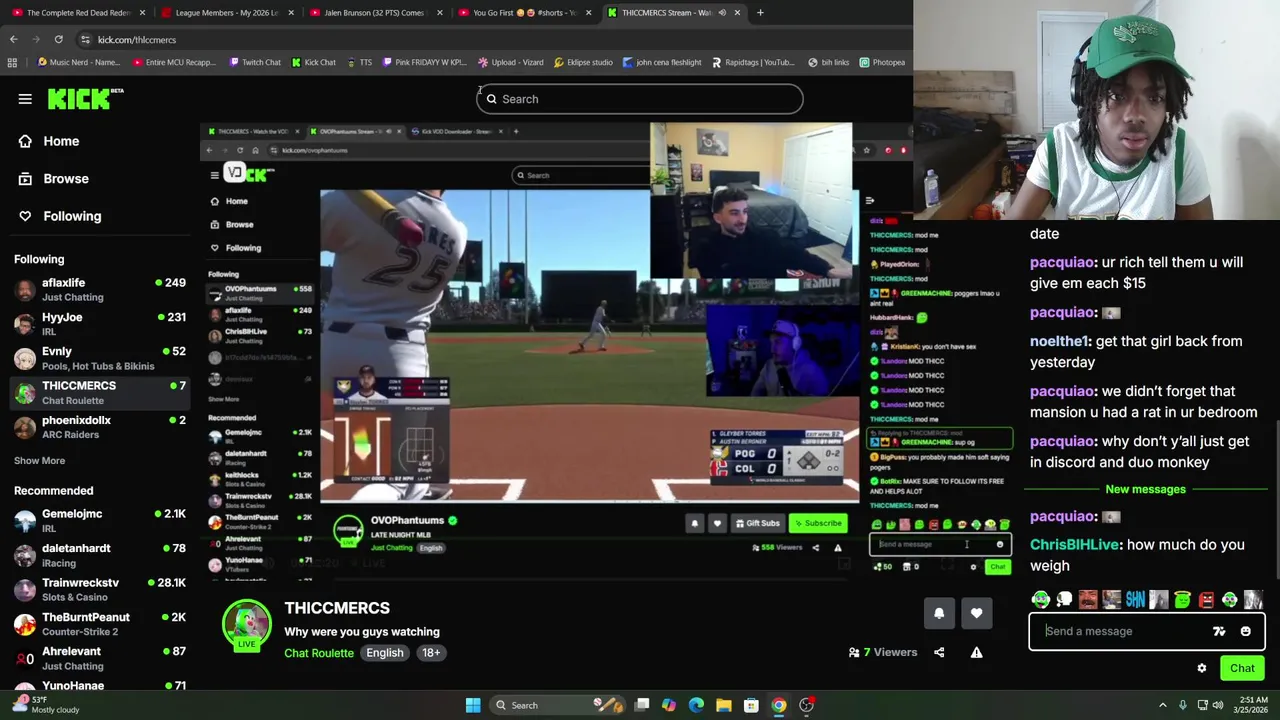
Task: Switch to Jalen Brunson (32 PTS) tab
Action: (x=375, y=13)
